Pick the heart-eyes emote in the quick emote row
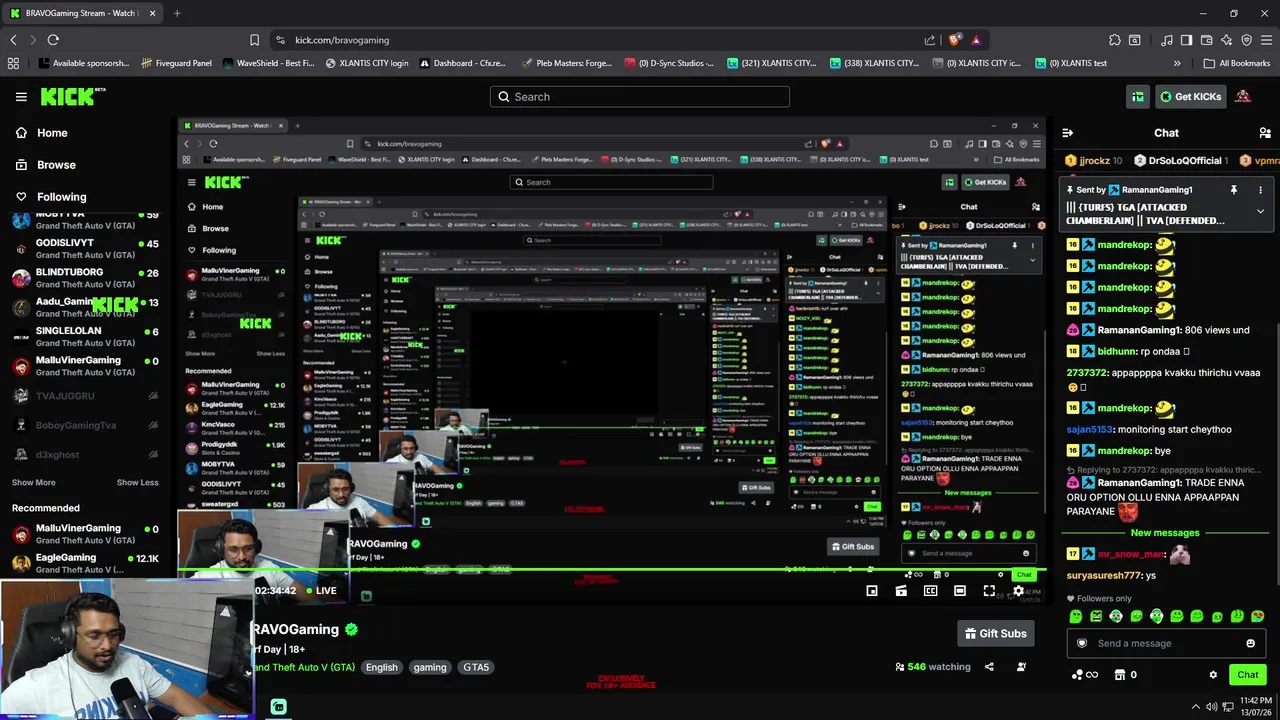Screen dimensions: 1280x720 tap(1258, 616)
